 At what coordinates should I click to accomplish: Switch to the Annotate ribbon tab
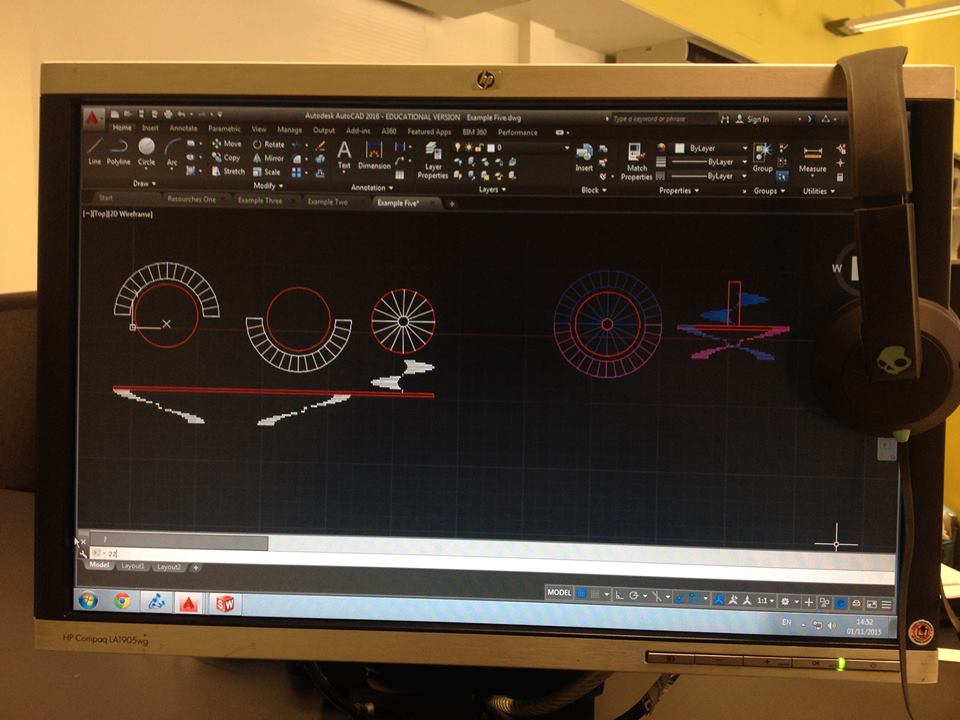pos(183,129)
